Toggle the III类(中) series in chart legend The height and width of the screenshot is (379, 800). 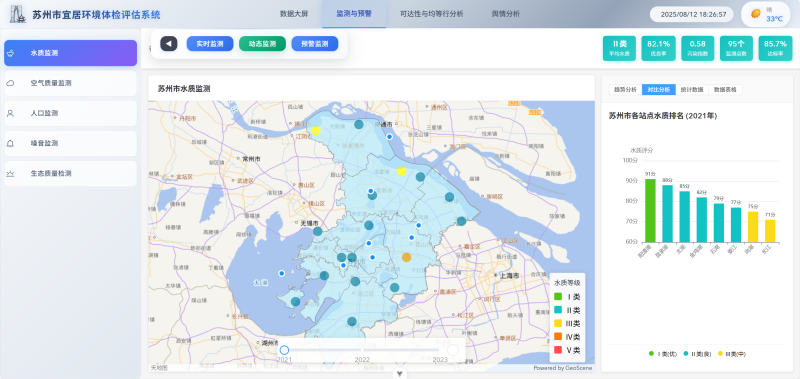(732, 353)
